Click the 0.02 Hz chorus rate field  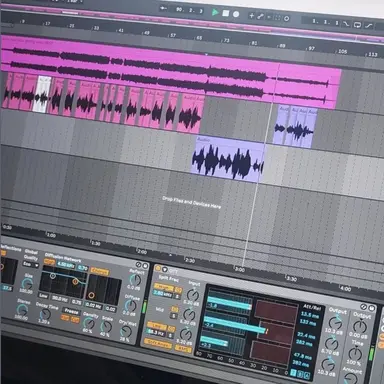point(93,305)
